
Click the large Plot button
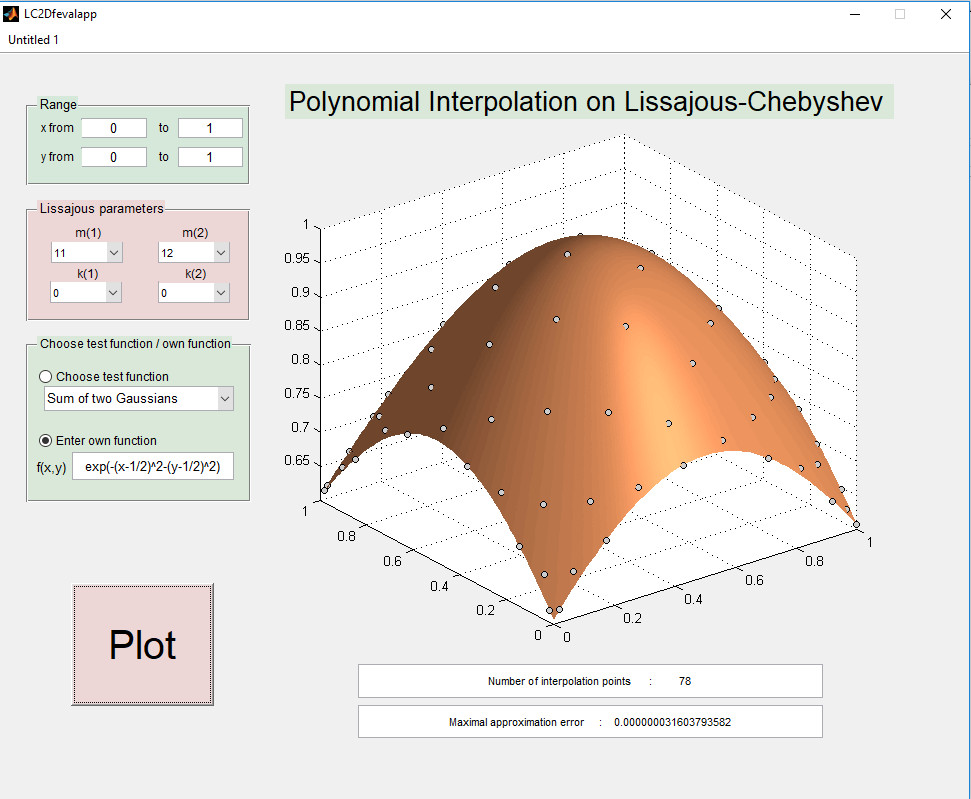[143, 644]
